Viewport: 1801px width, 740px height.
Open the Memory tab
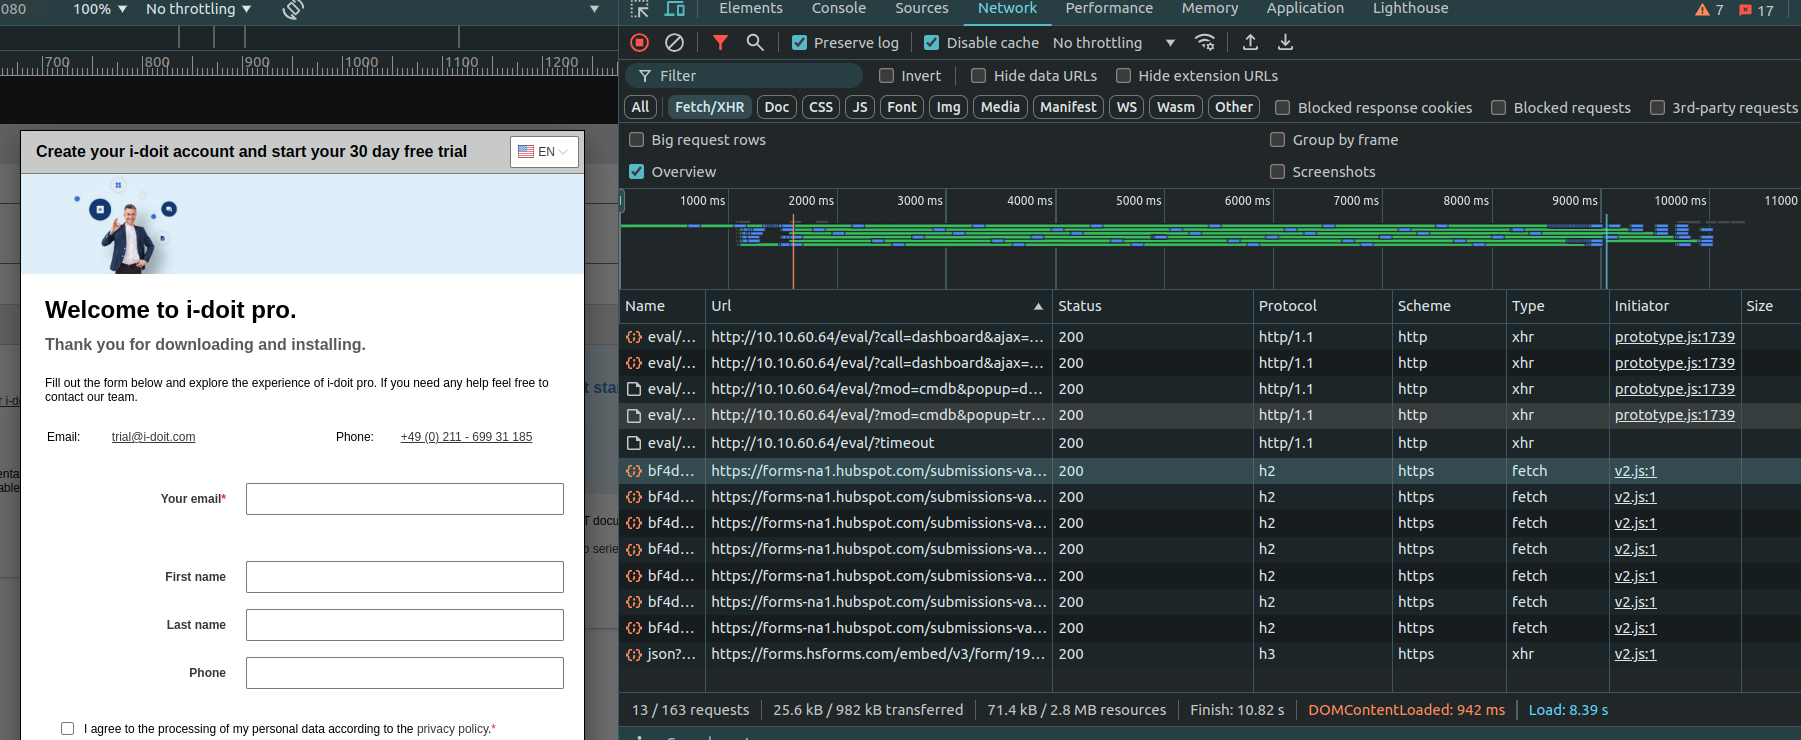coord(1210,9)
